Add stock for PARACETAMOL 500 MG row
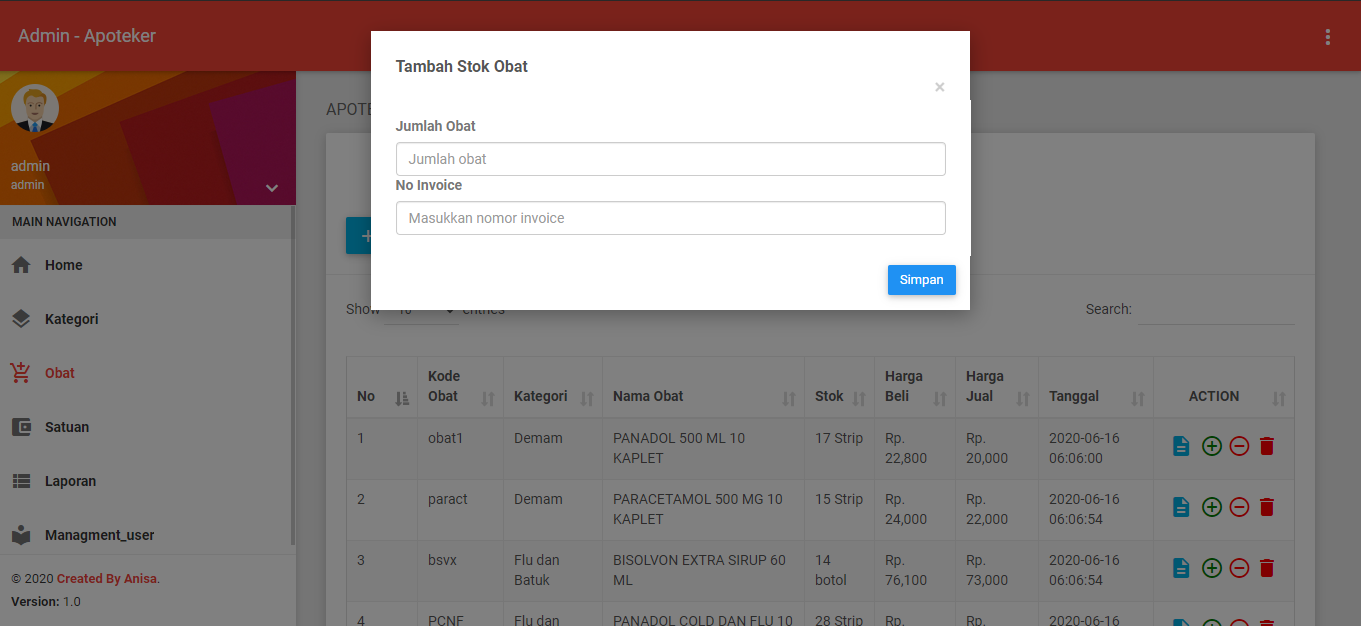Image resolution: width=1361 pixels, height=626 pixels. (x=1212, y=507)
